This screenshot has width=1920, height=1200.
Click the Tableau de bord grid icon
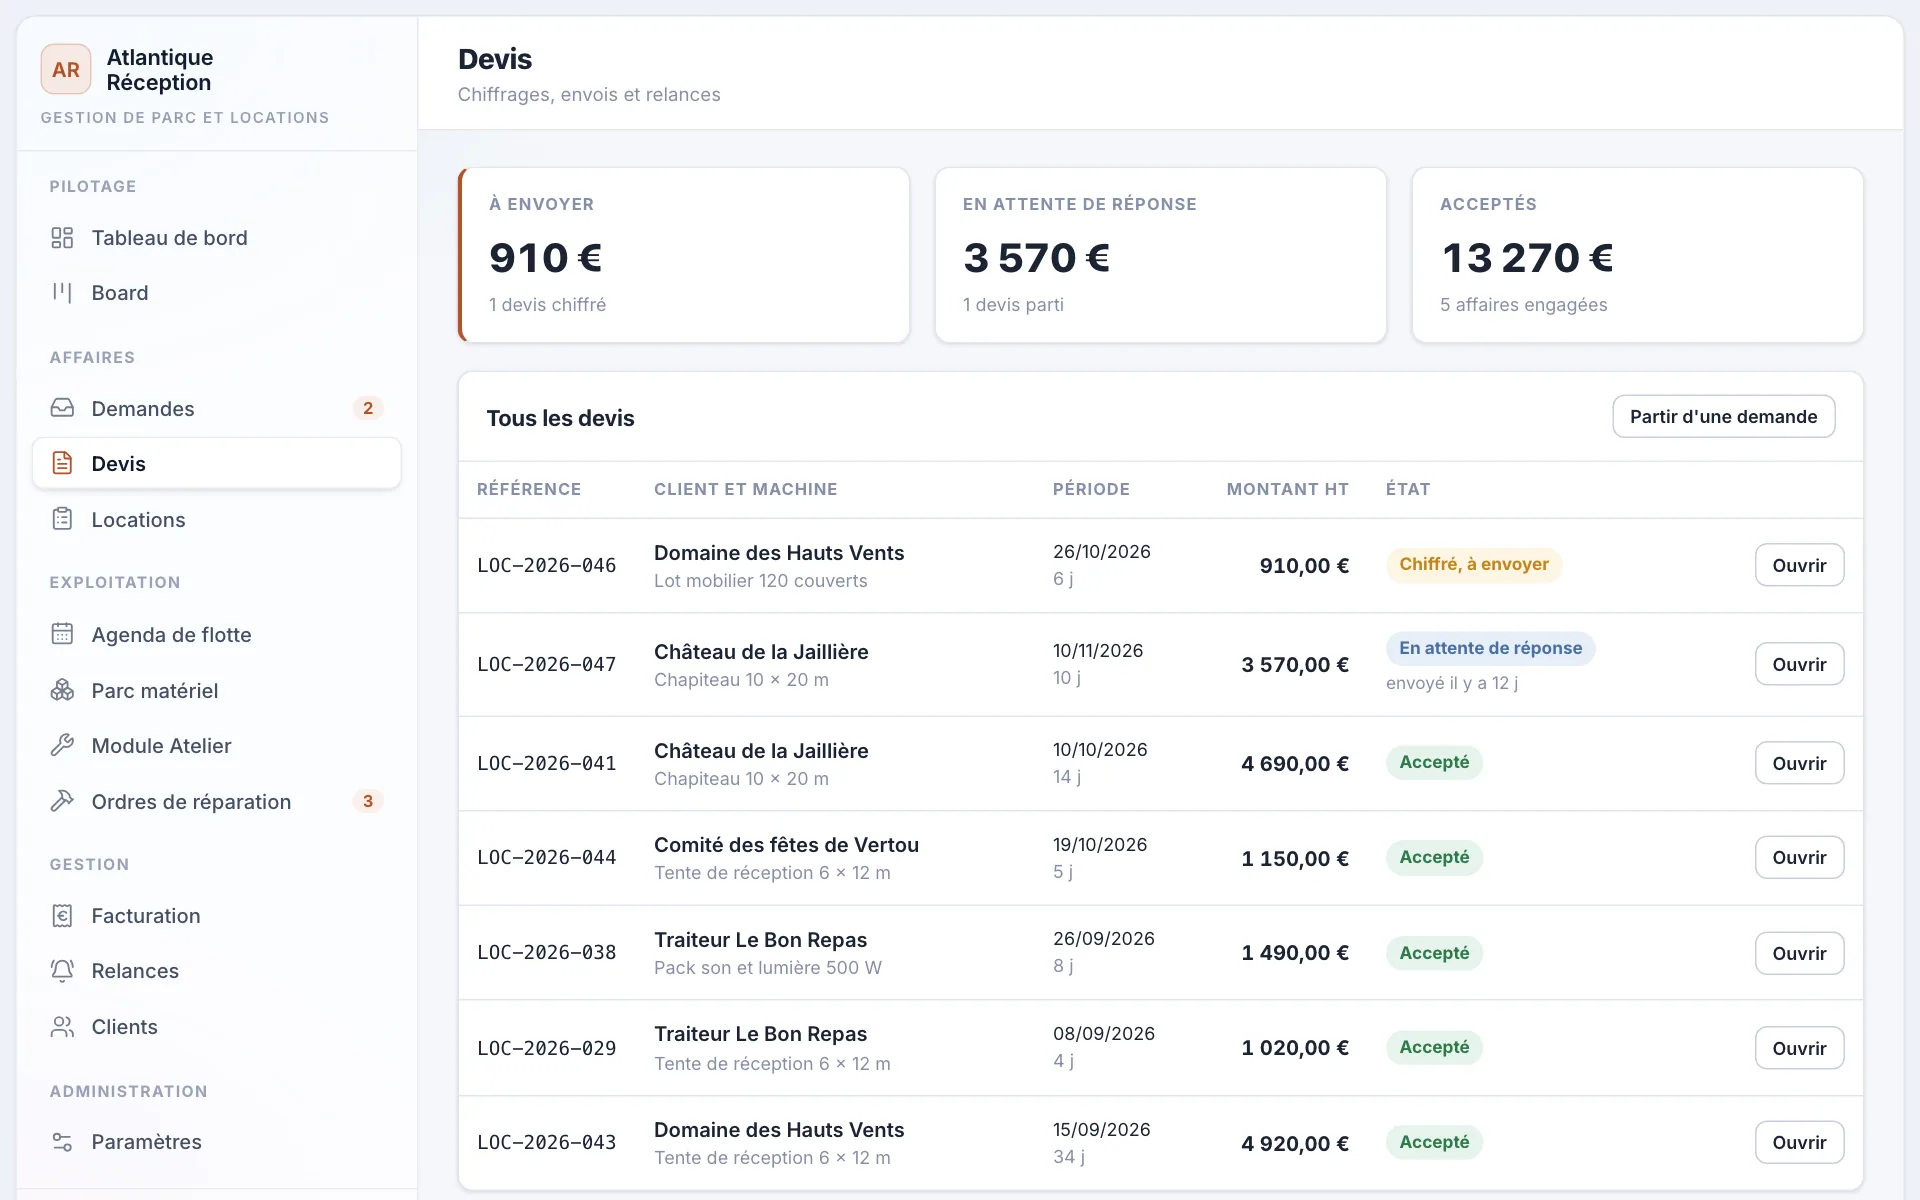[62, 238]
